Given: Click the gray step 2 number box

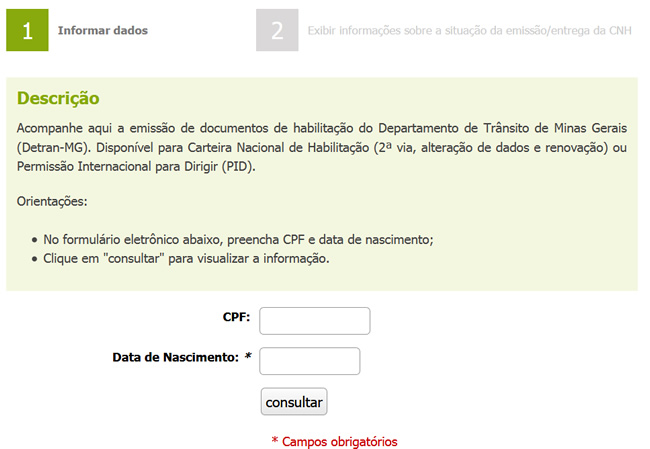Looking at the screenshot, I should 277,30.
